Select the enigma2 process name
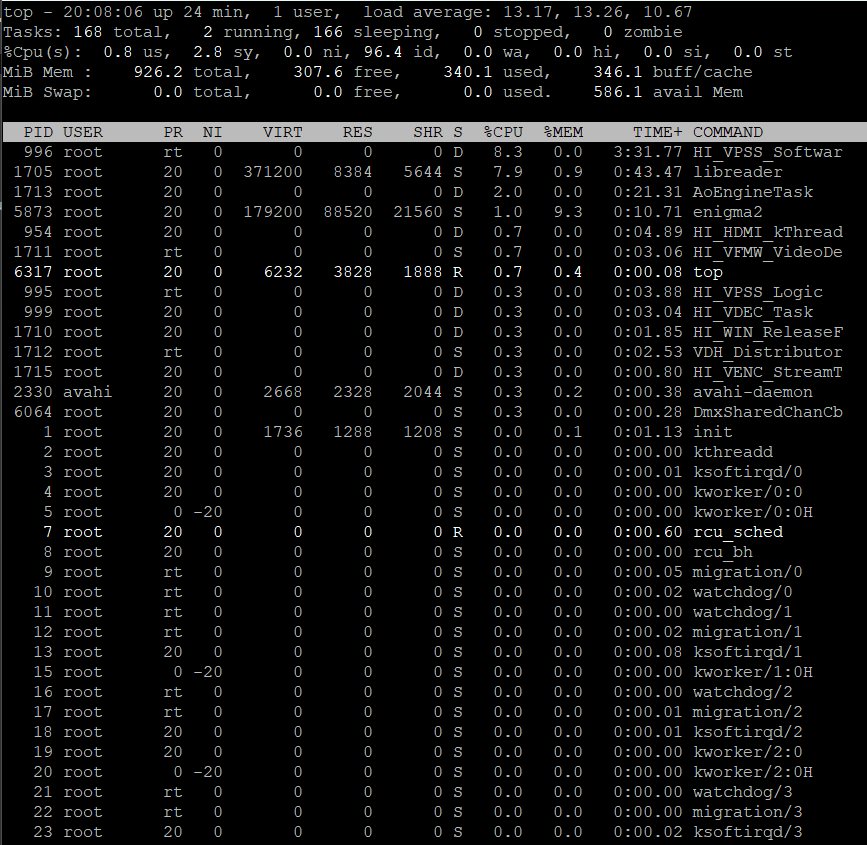Image resolution: width=867 pixels, height=845 pixels. click(727, 212)
